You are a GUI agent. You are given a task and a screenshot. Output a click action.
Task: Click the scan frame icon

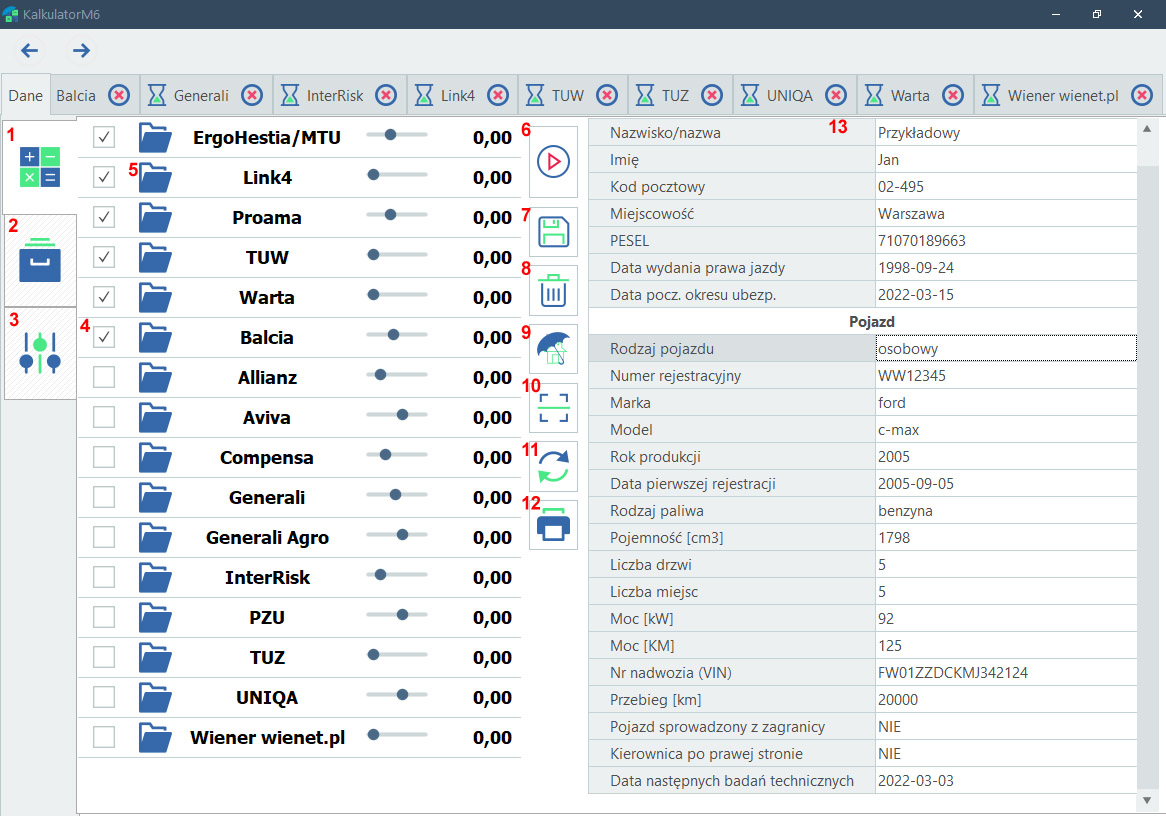pos(553,408)
